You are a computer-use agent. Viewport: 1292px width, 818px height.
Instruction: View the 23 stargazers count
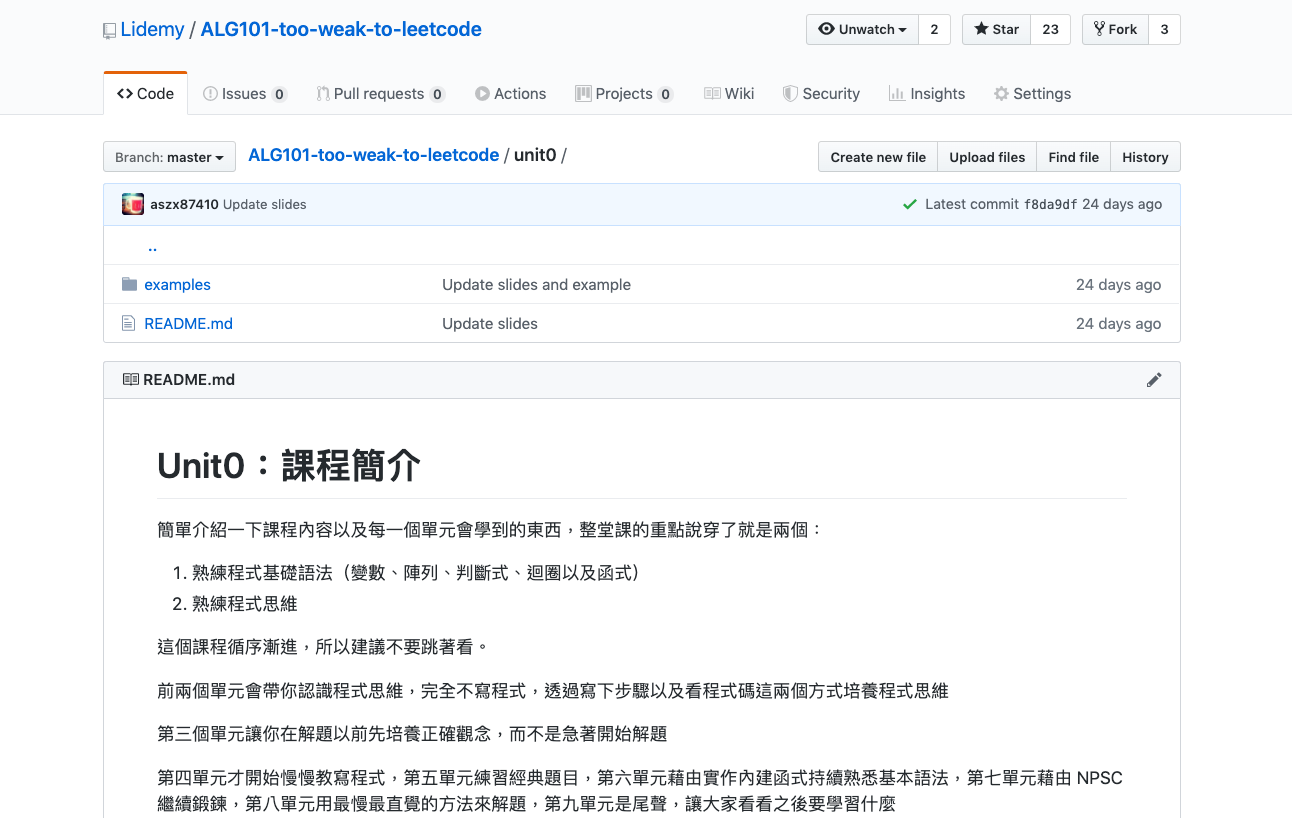pos(1050,29)
